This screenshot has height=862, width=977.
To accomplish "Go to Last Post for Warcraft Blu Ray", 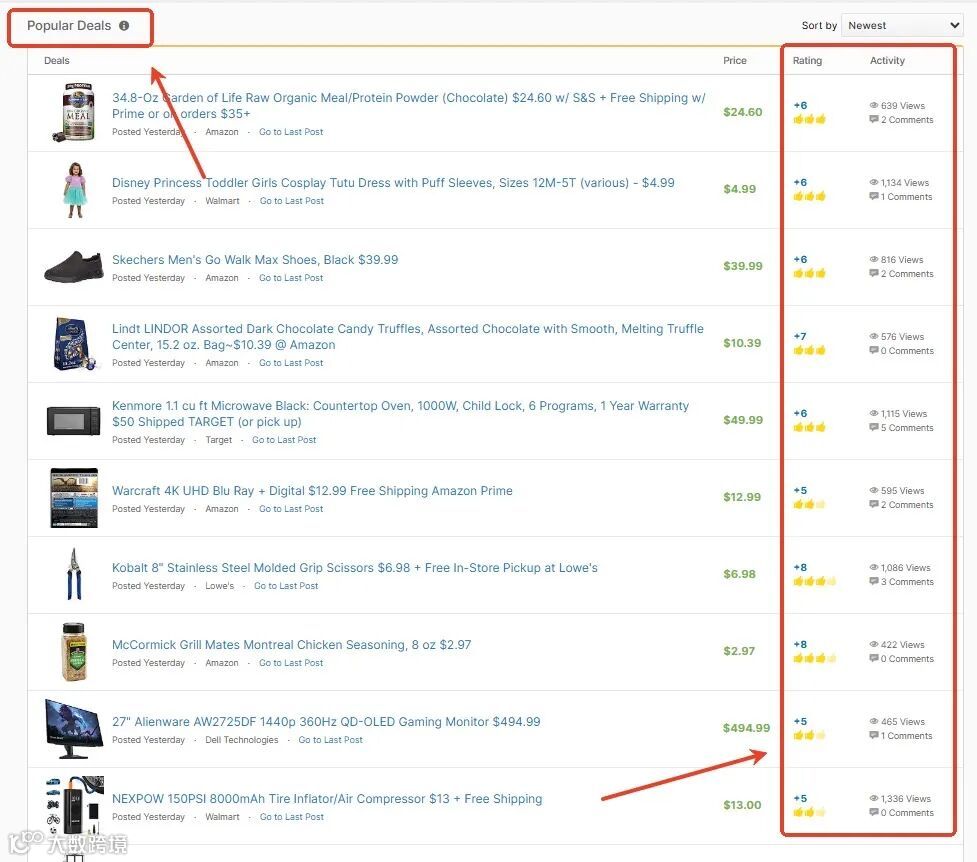I will pos(291,509).
